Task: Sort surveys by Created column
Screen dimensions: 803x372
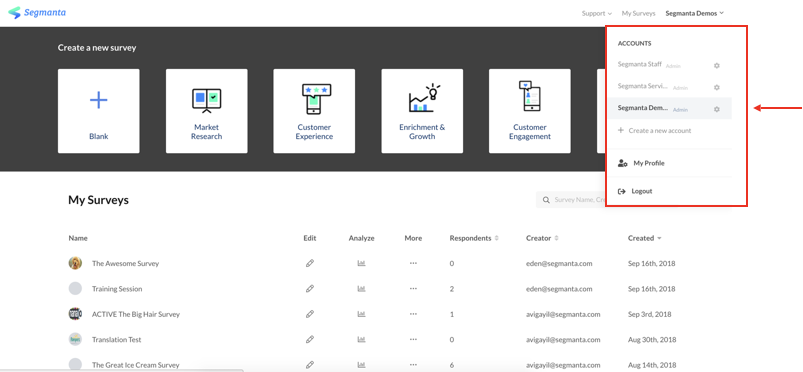Action: click(x=644, y=238)
